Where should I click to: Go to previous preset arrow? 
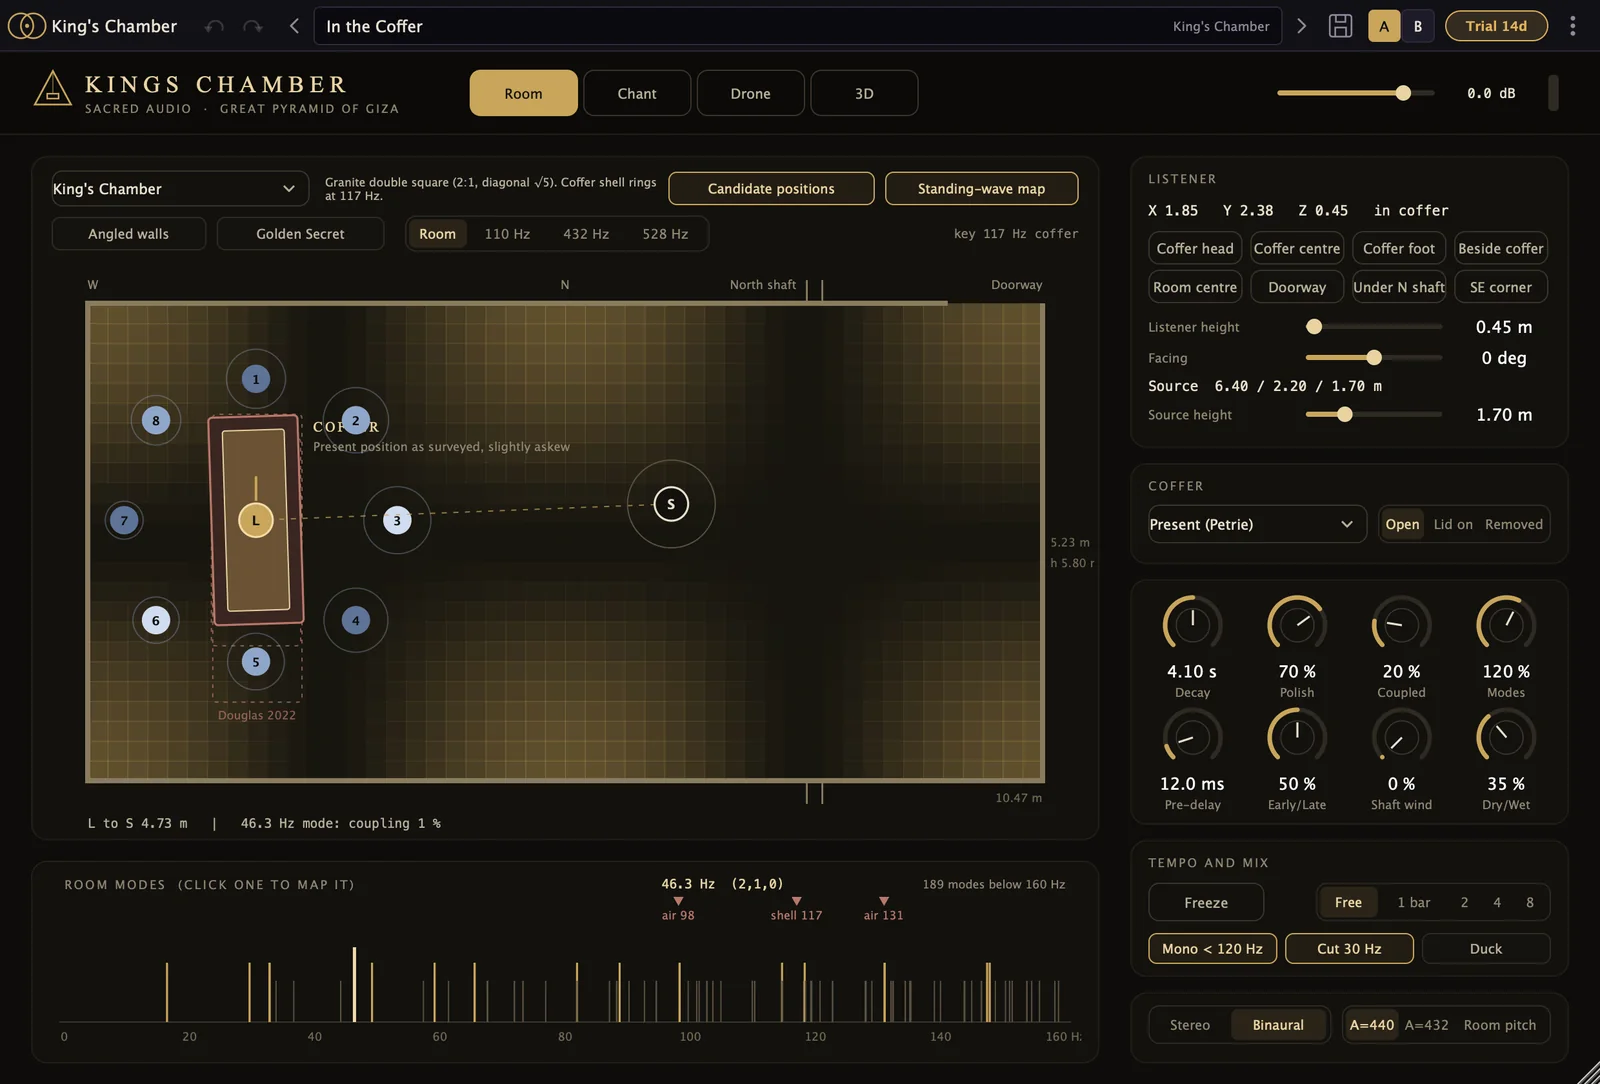tap(294, 26)
